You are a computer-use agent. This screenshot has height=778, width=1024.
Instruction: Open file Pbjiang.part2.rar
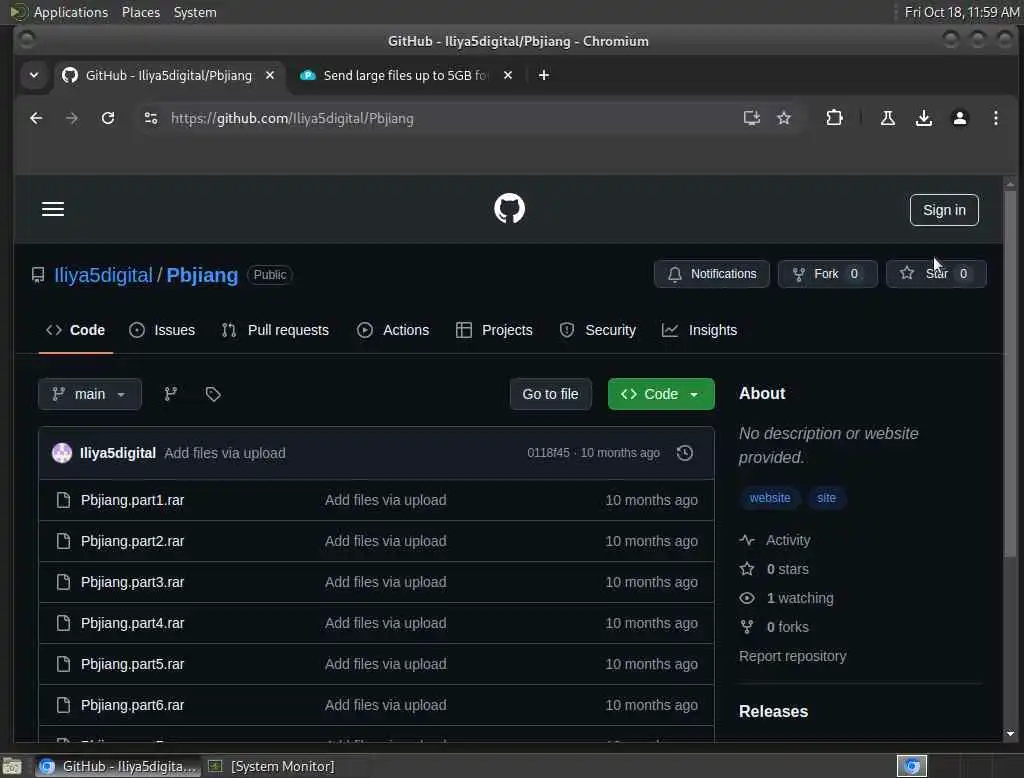tap(133, 542)
